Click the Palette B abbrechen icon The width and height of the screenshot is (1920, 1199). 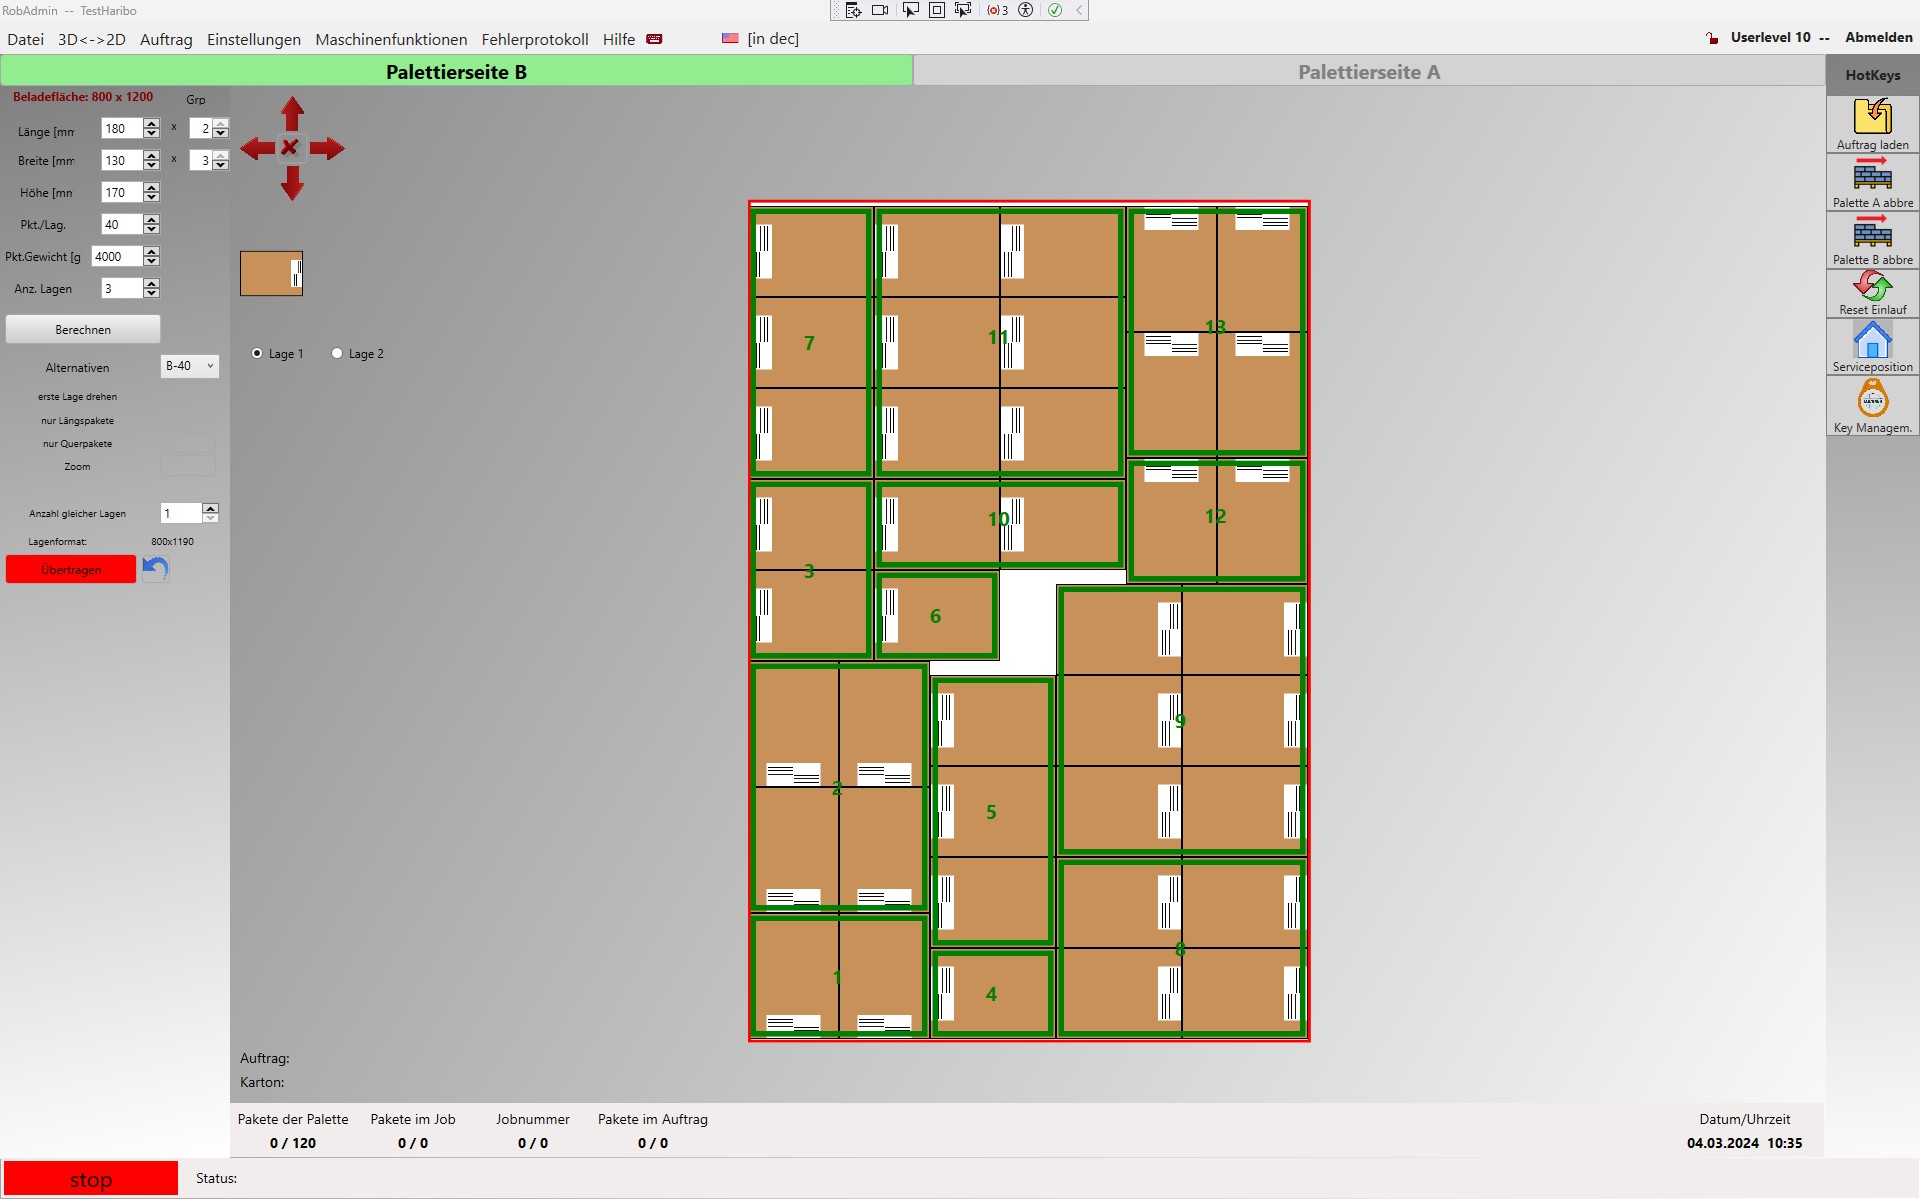(x=1872, y=231)
